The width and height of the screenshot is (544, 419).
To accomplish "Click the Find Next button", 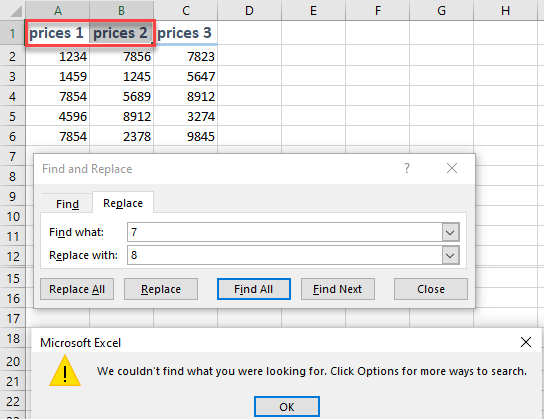I will (x=338, y=289).
